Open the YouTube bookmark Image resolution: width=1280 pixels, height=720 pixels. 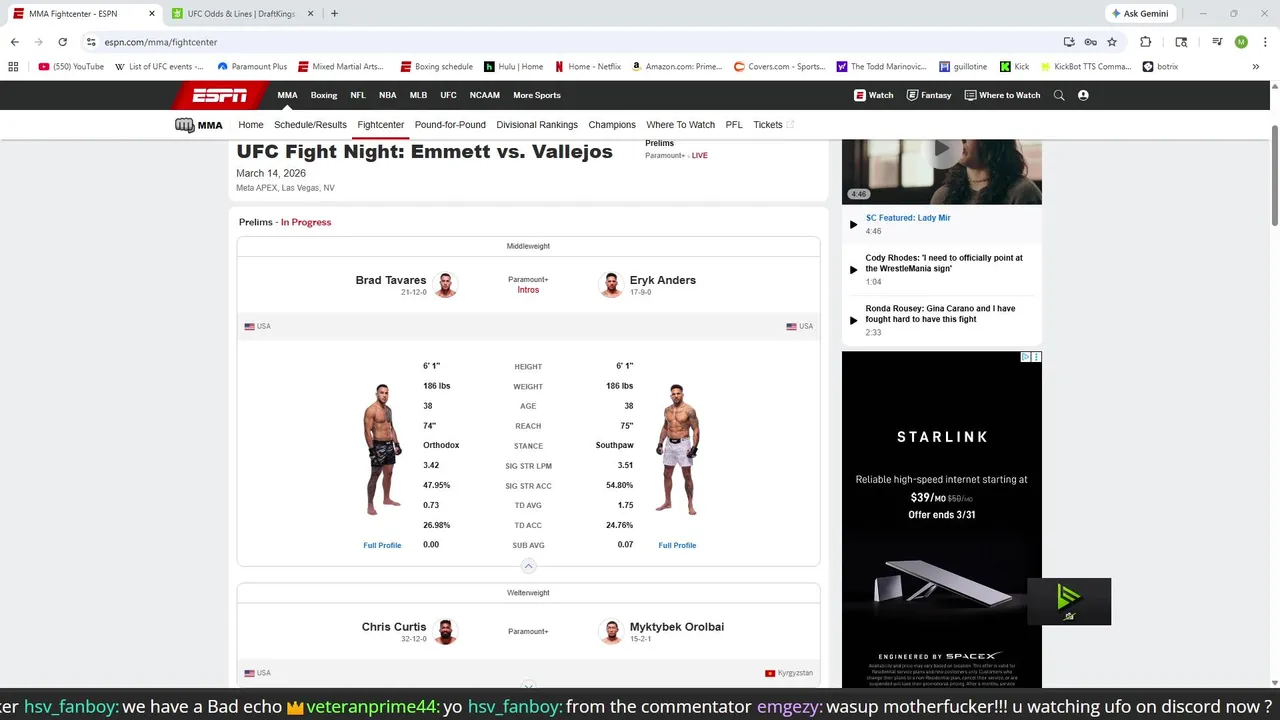[71, 67]
